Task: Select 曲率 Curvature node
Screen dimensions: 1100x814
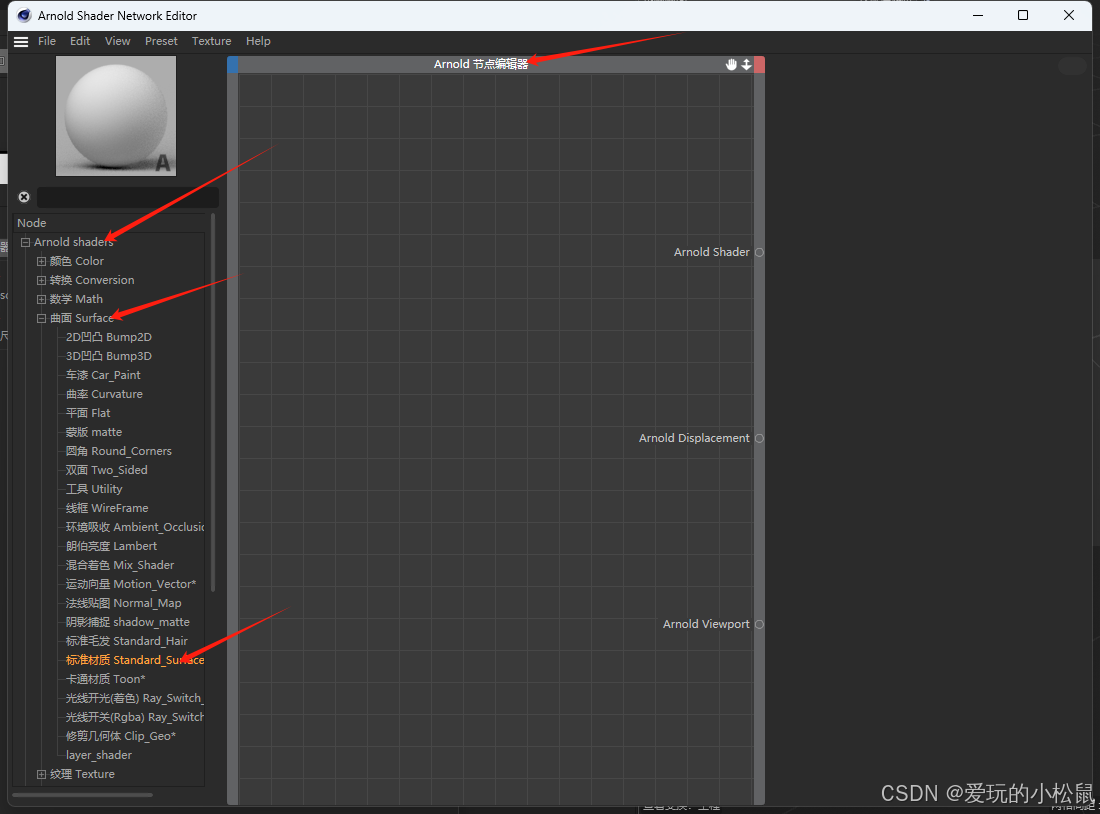Action: (x=104, y=394)
